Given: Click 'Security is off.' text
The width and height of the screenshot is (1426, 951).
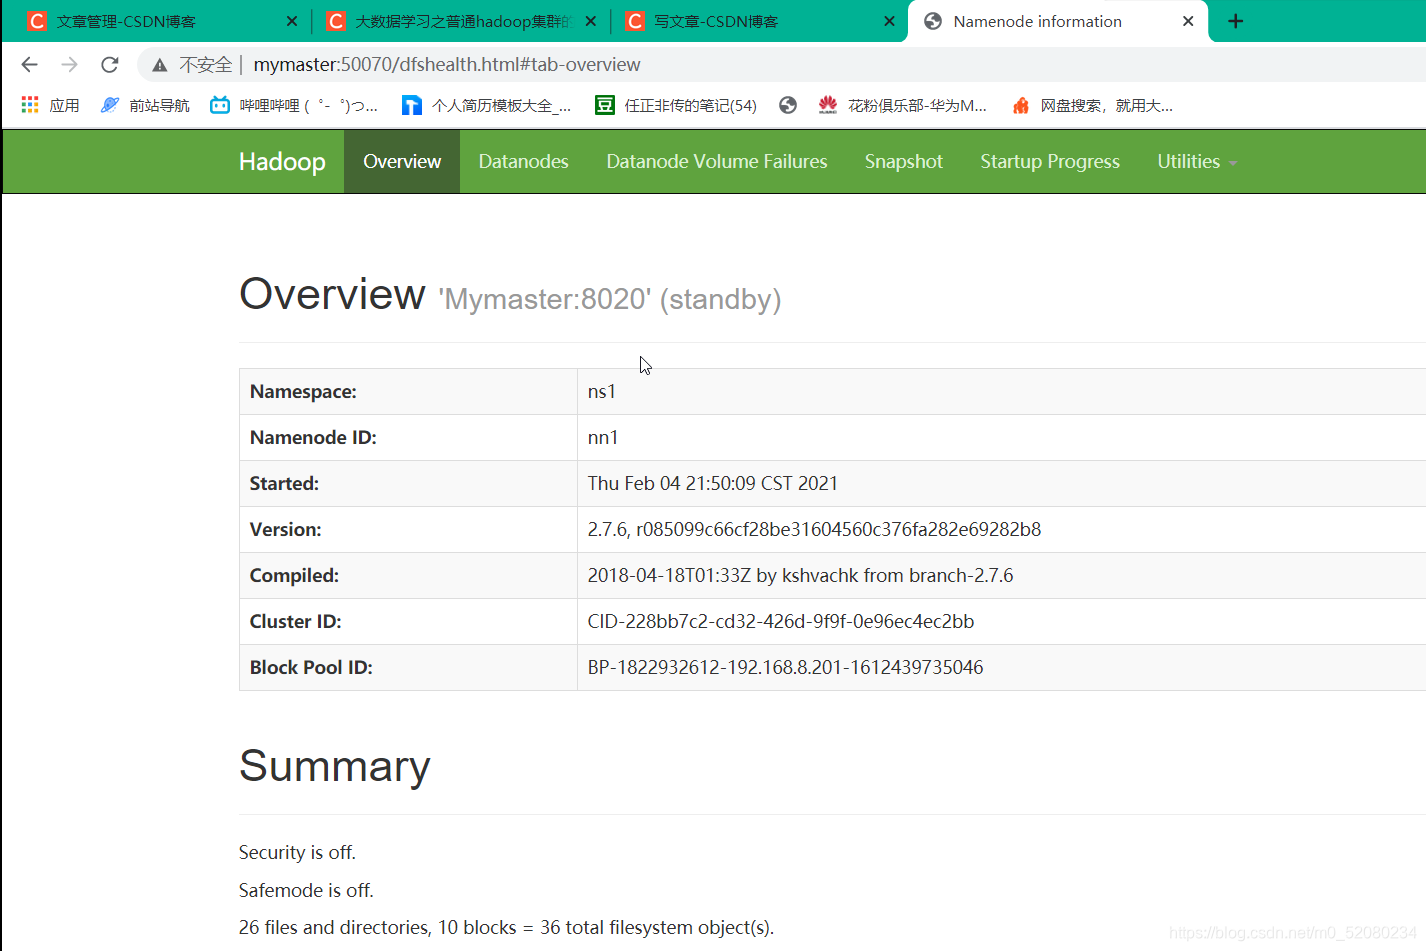Looking at the screenshot, I should pos(297,852).
